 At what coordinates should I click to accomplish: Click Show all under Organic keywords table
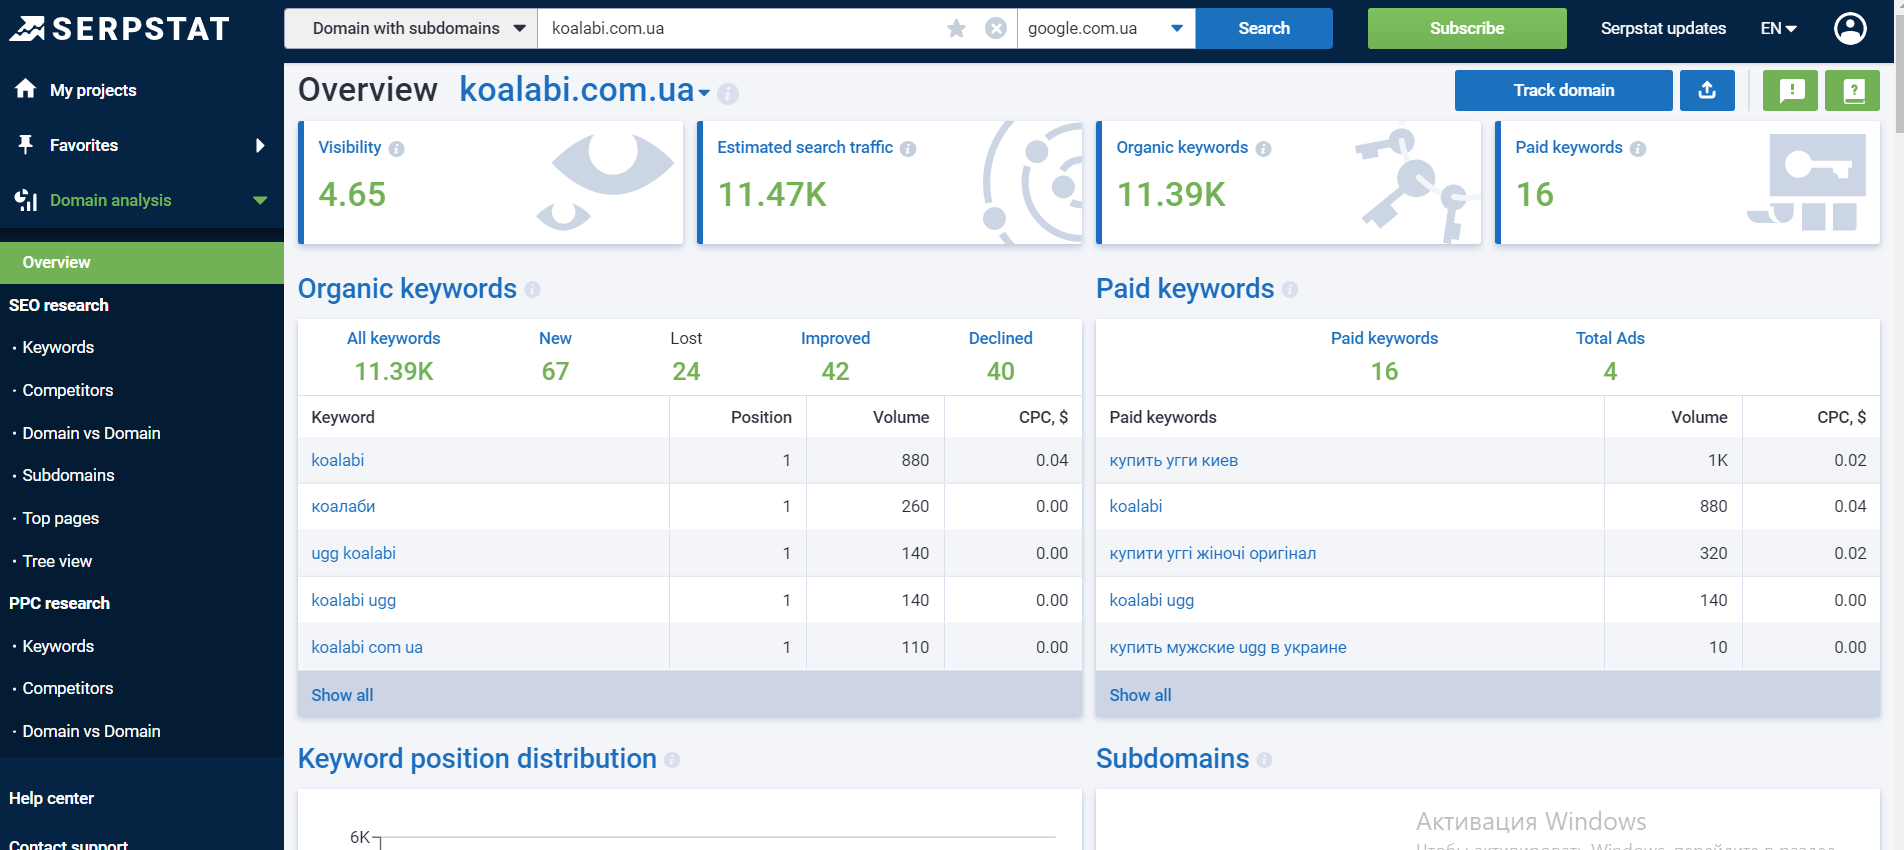(342, 695)
